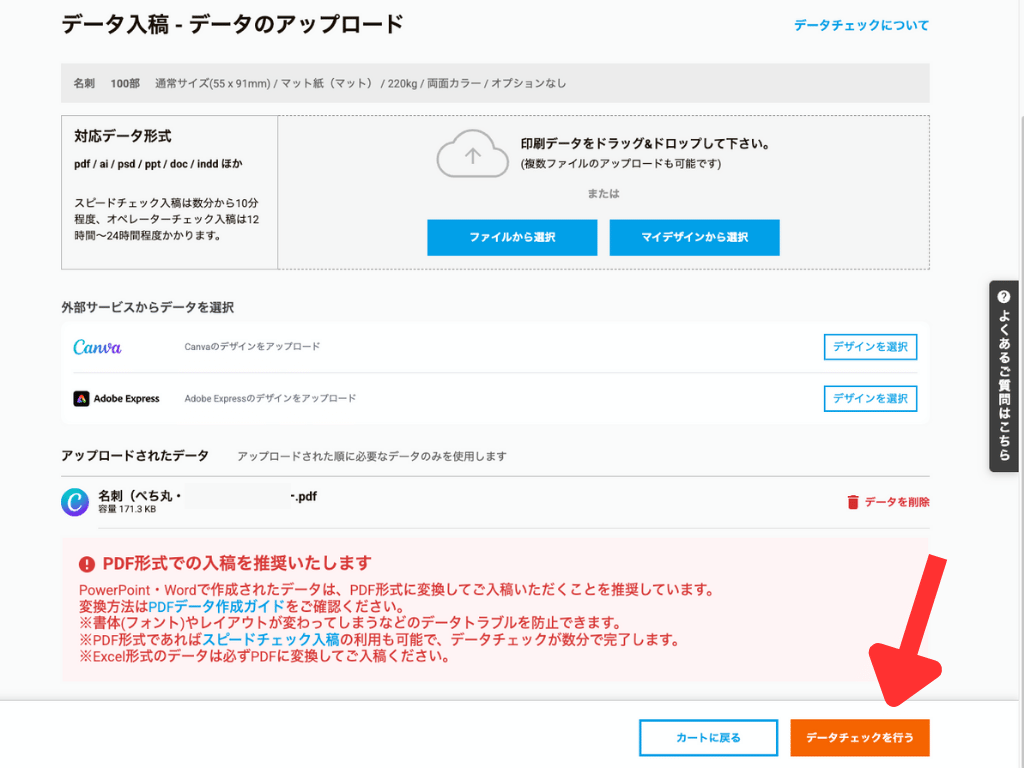Viewport: 1024px width, 768px height.
Task: Click デザインを選択 next to Adobe Express
Action: coord(870,398)
